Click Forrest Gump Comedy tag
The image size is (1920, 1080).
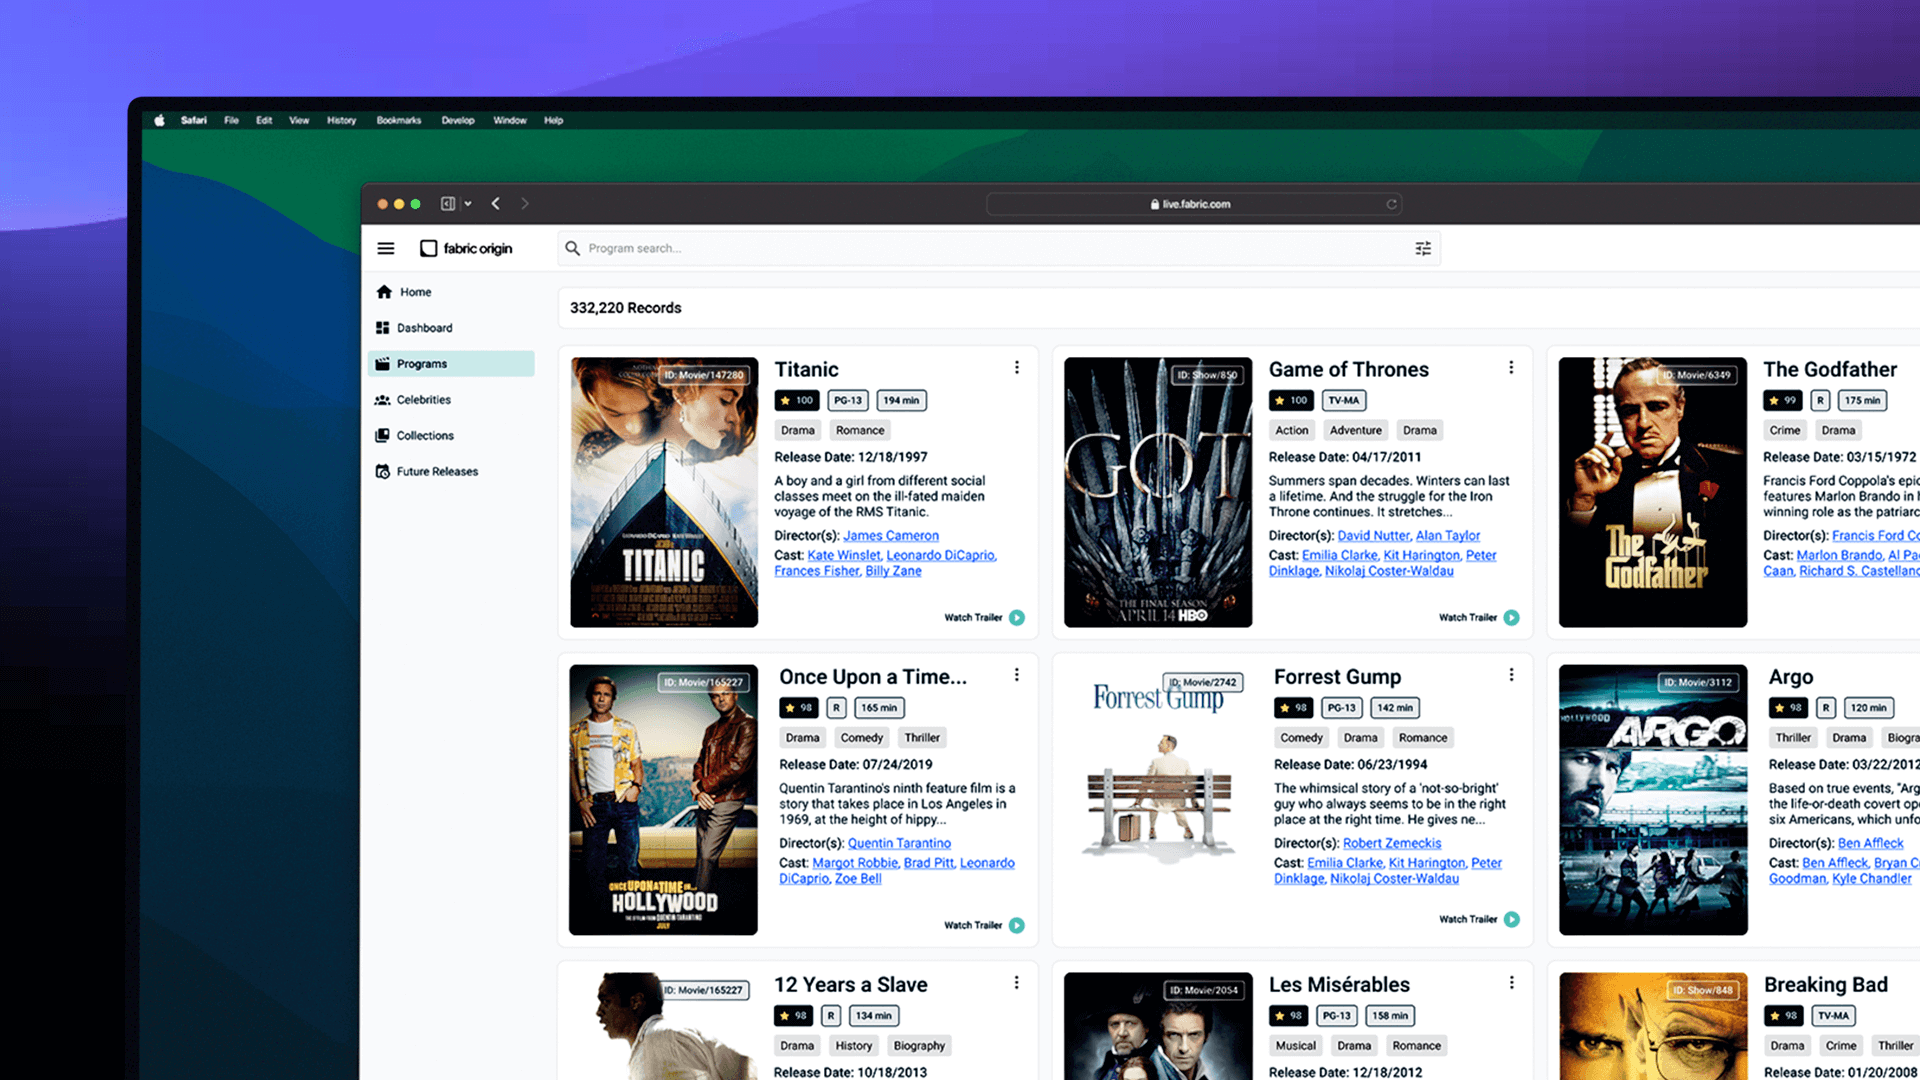(x=1301, y=738)
